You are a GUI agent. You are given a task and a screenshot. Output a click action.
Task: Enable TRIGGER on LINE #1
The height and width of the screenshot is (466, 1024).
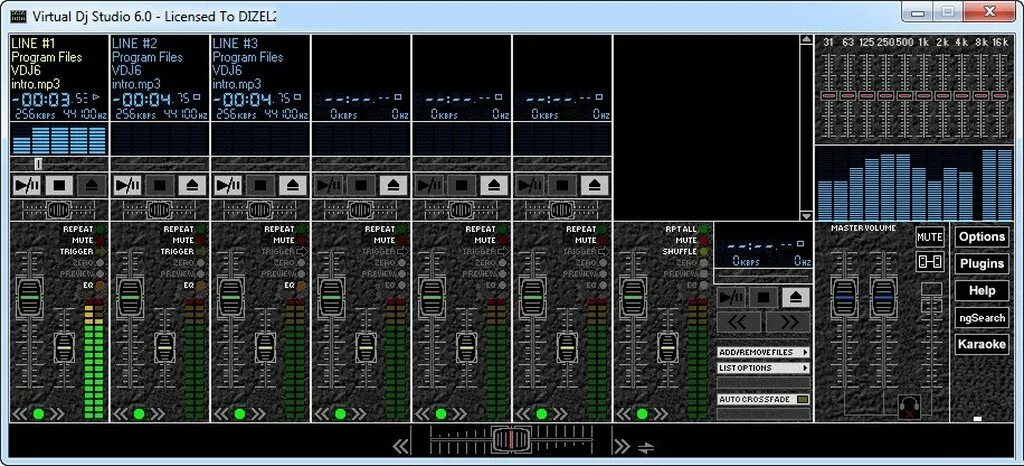click(x=100, y=251)
